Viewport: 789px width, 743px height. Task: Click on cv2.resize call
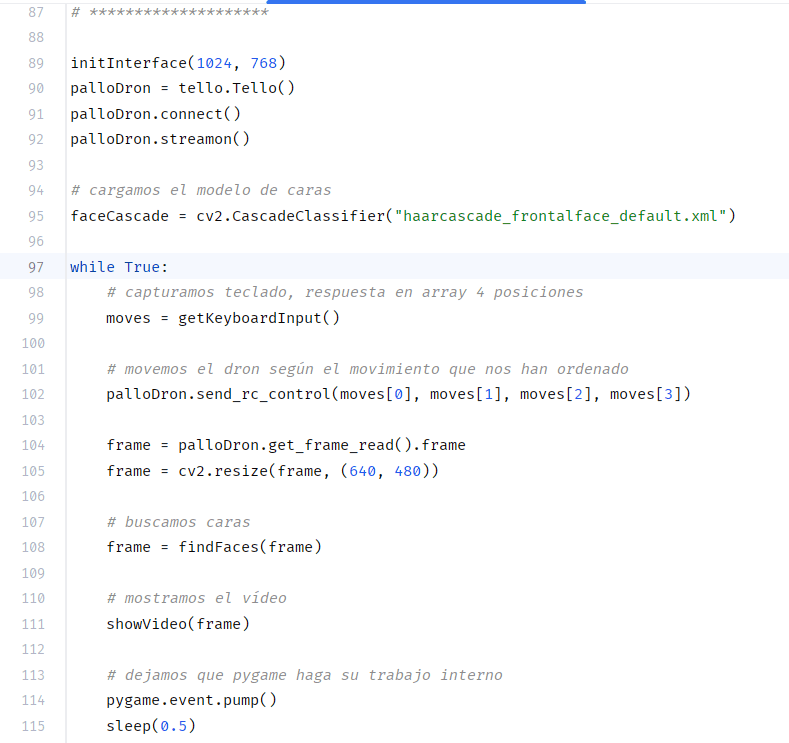coord(308,471)
